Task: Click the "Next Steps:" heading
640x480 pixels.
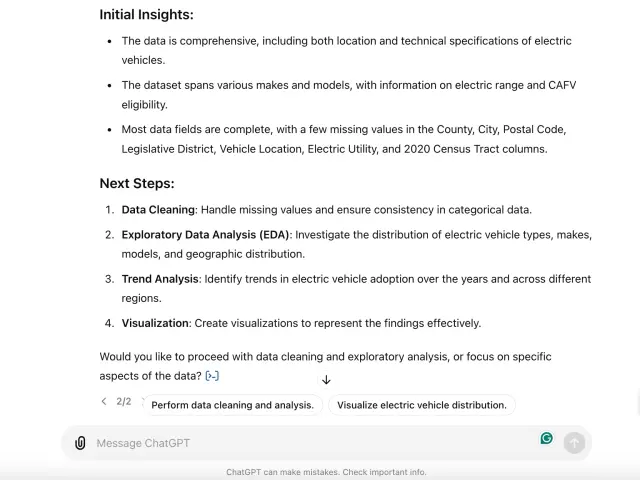Action: coord(137,183)
